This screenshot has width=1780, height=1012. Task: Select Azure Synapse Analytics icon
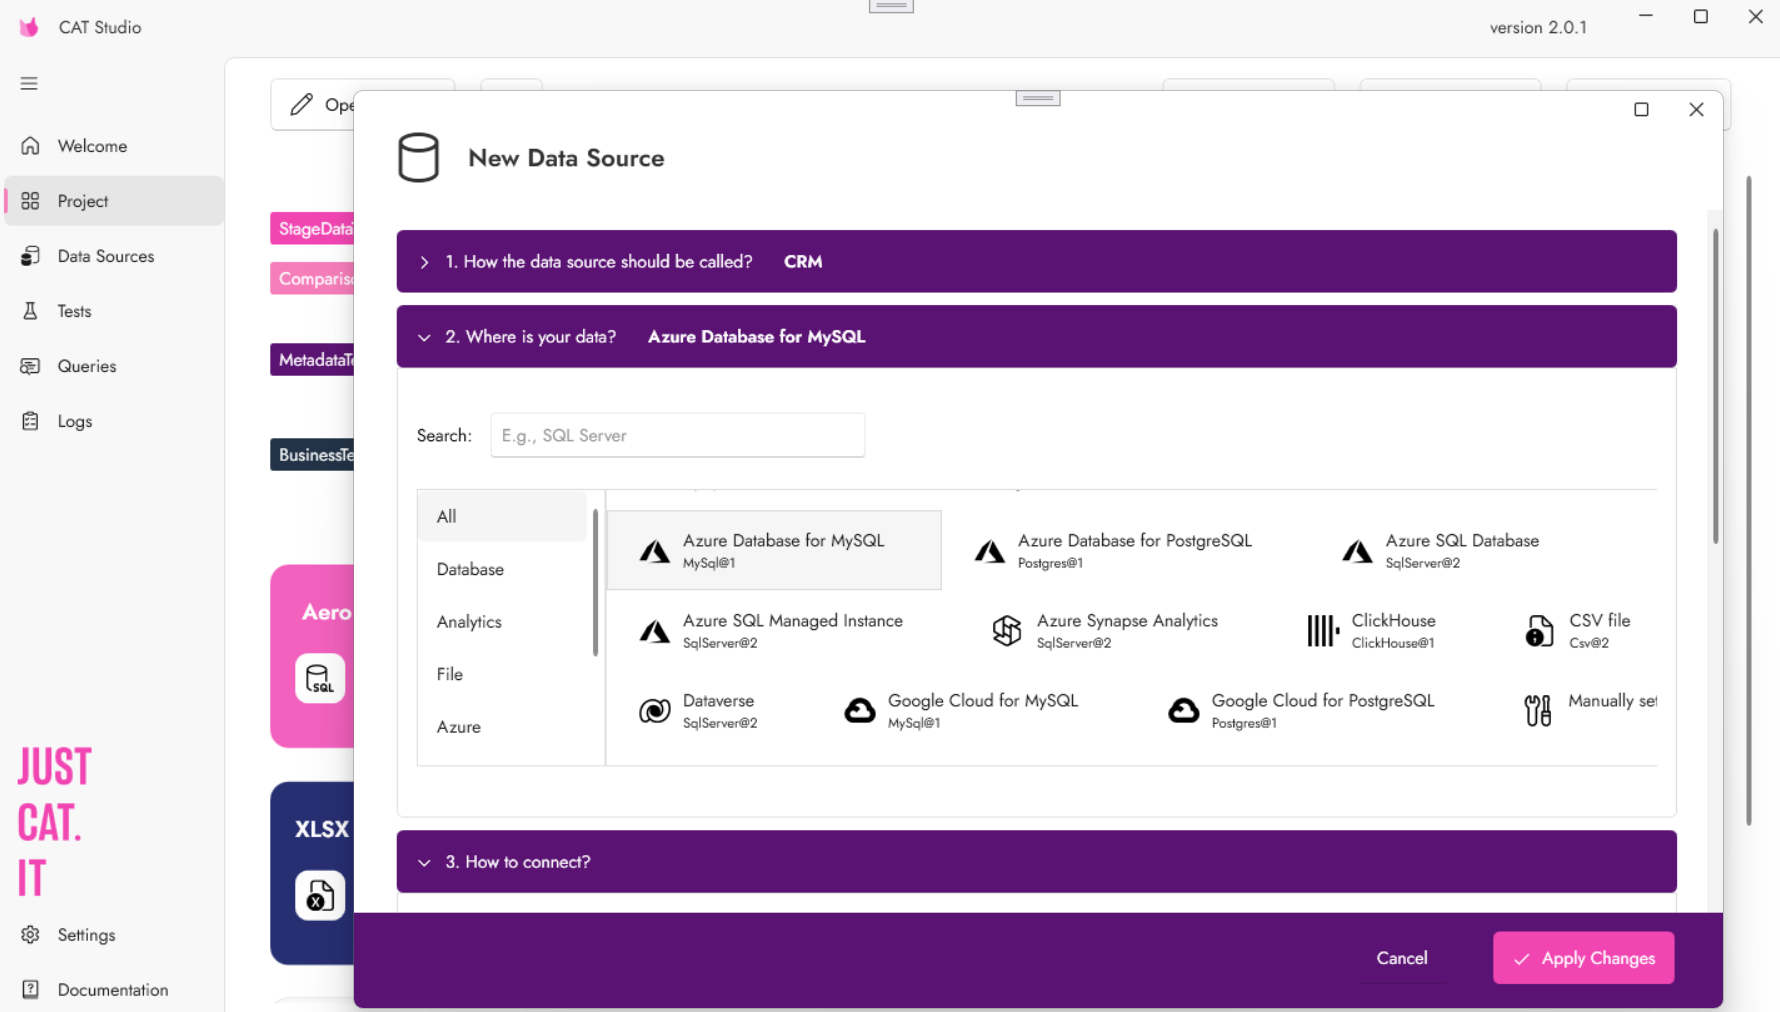(1006, 631)
